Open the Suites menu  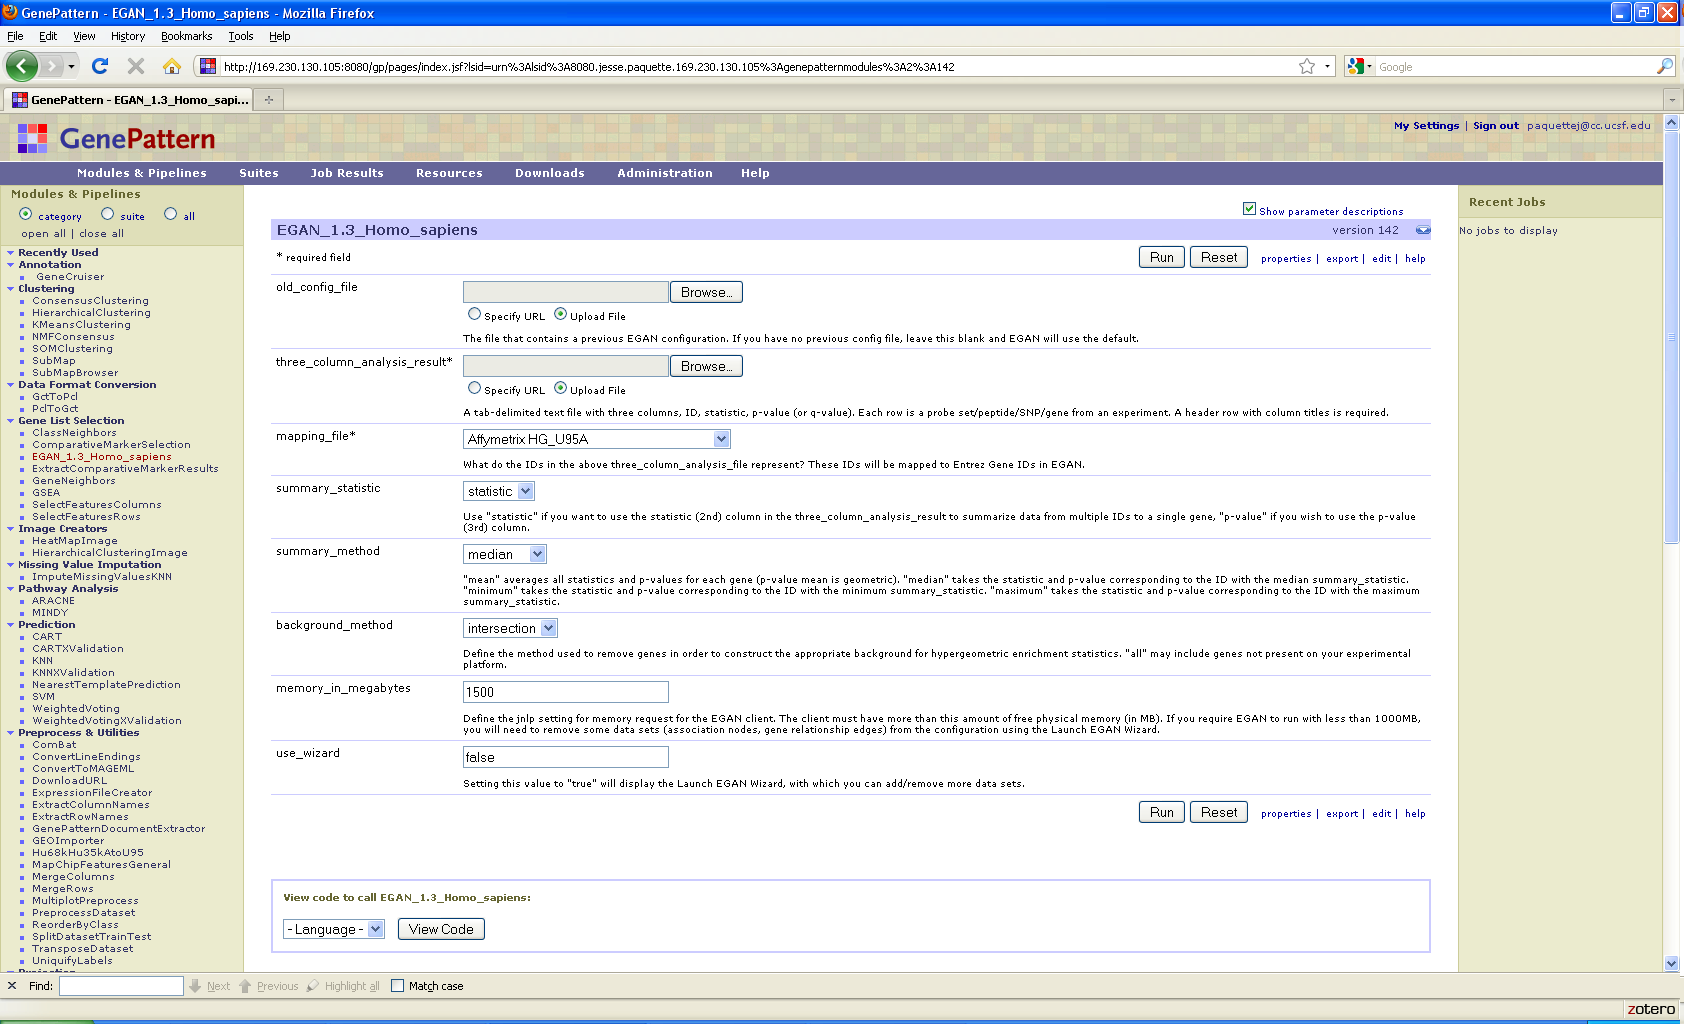[x=259, y=173]
